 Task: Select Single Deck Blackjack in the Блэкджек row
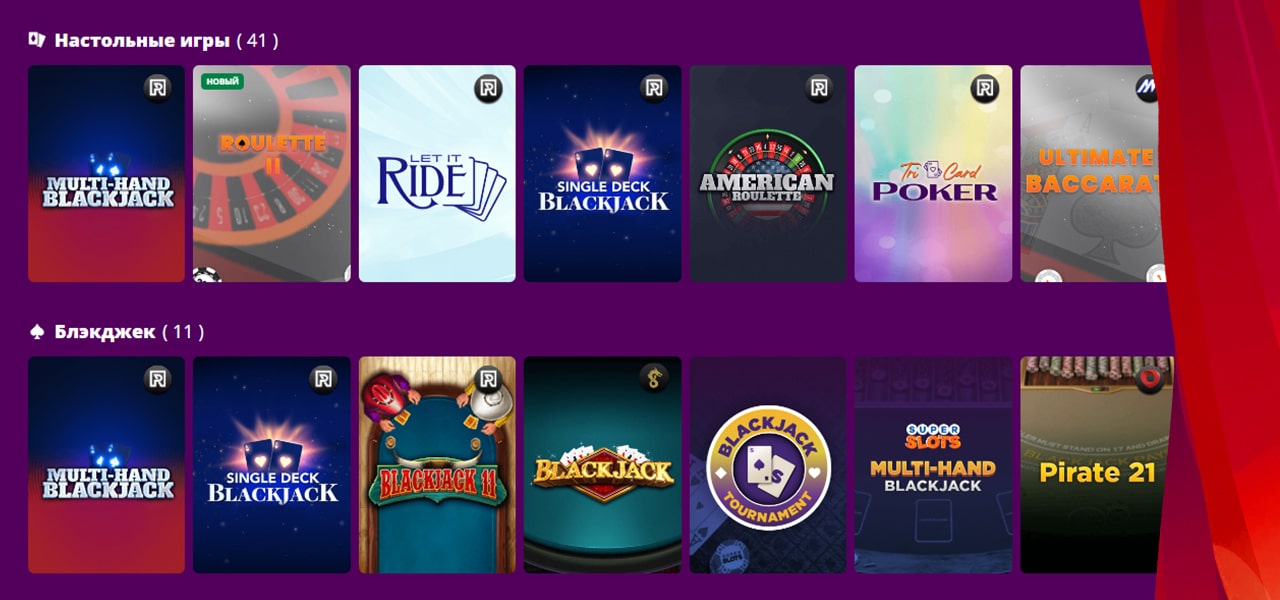272,465
